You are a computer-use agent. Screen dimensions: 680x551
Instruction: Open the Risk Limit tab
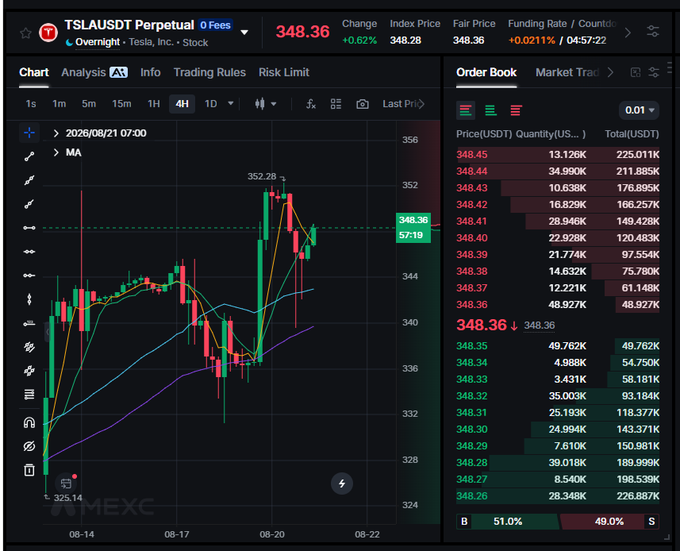[x=284, y=72]
